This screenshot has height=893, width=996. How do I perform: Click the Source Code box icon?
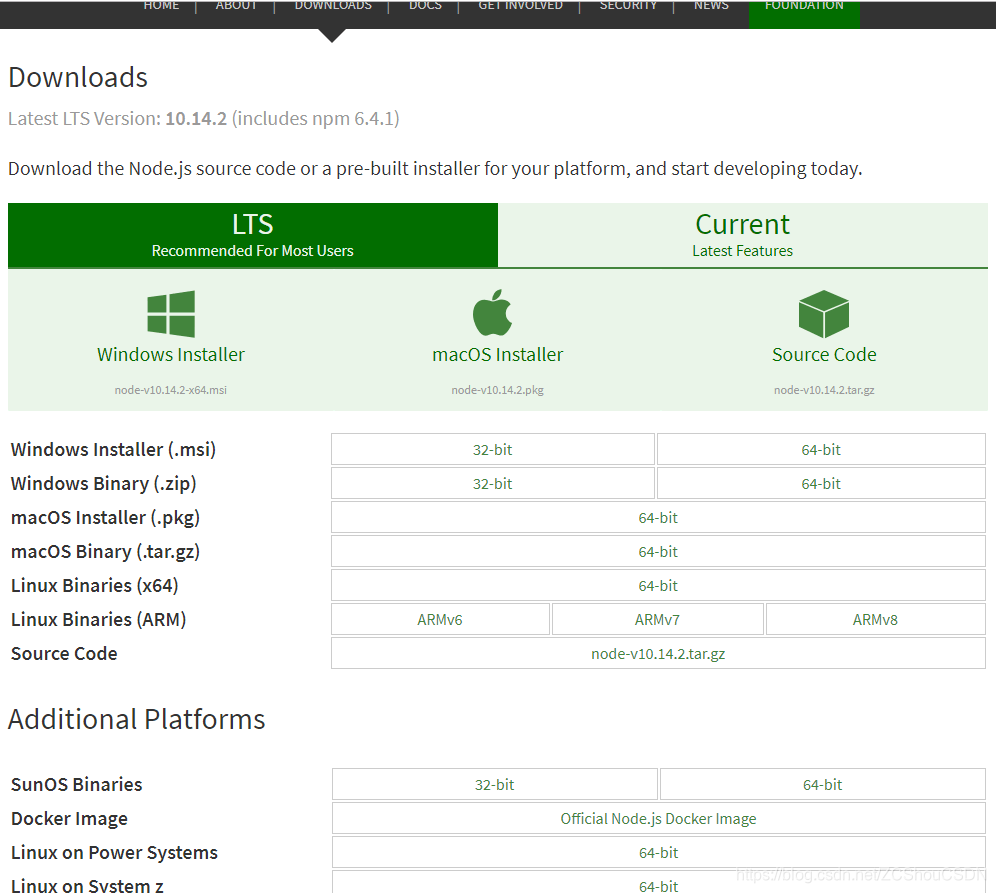[824, 314]
